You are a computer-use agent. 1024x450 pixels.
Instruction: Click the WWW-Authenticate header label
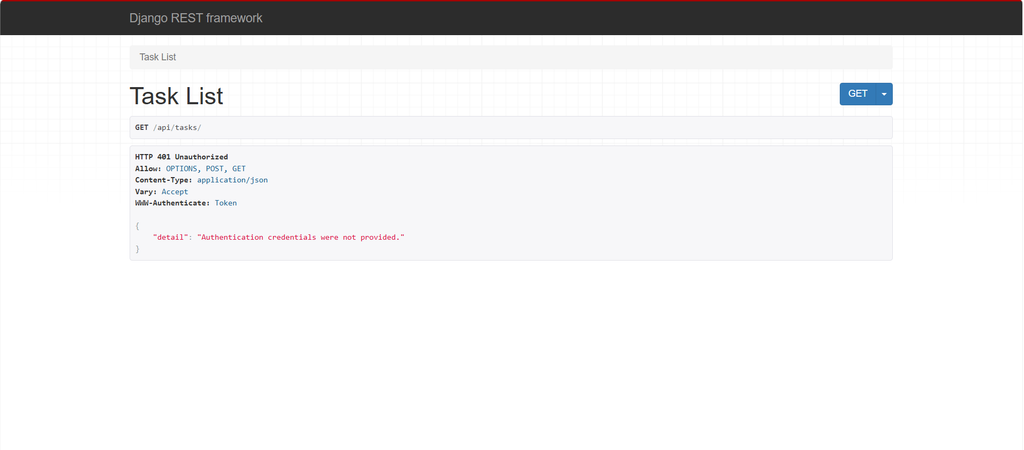(x=173, y=203)
